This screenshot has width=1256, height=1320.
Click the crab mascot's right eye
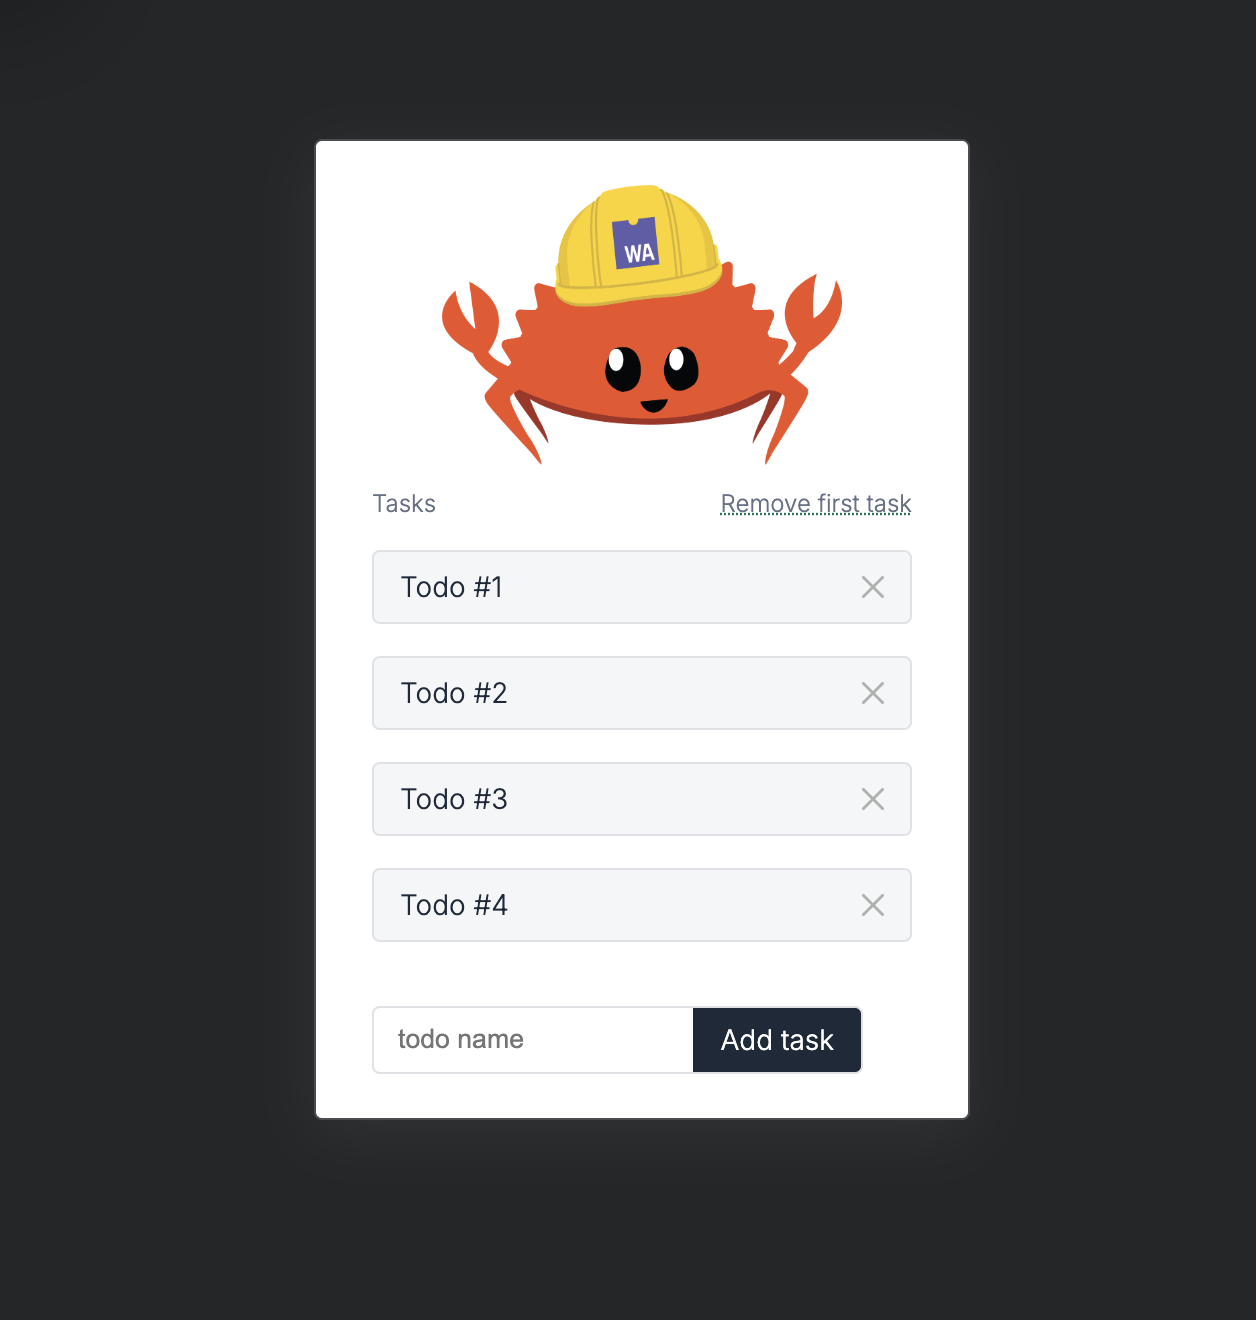pos(682,368)
